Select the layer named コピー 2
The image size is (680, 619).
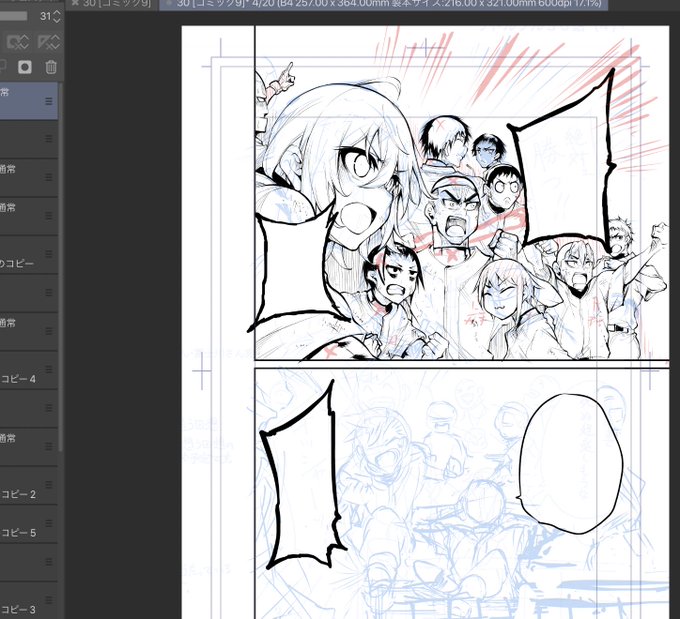[29, 485]
